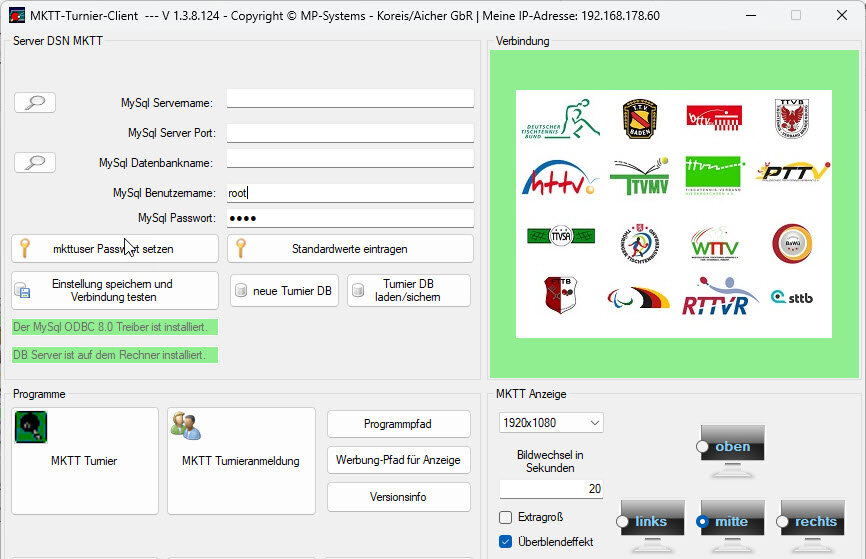866x559 pixels.
Task: Click the Programmpfad button
Action: click(398, 424)
